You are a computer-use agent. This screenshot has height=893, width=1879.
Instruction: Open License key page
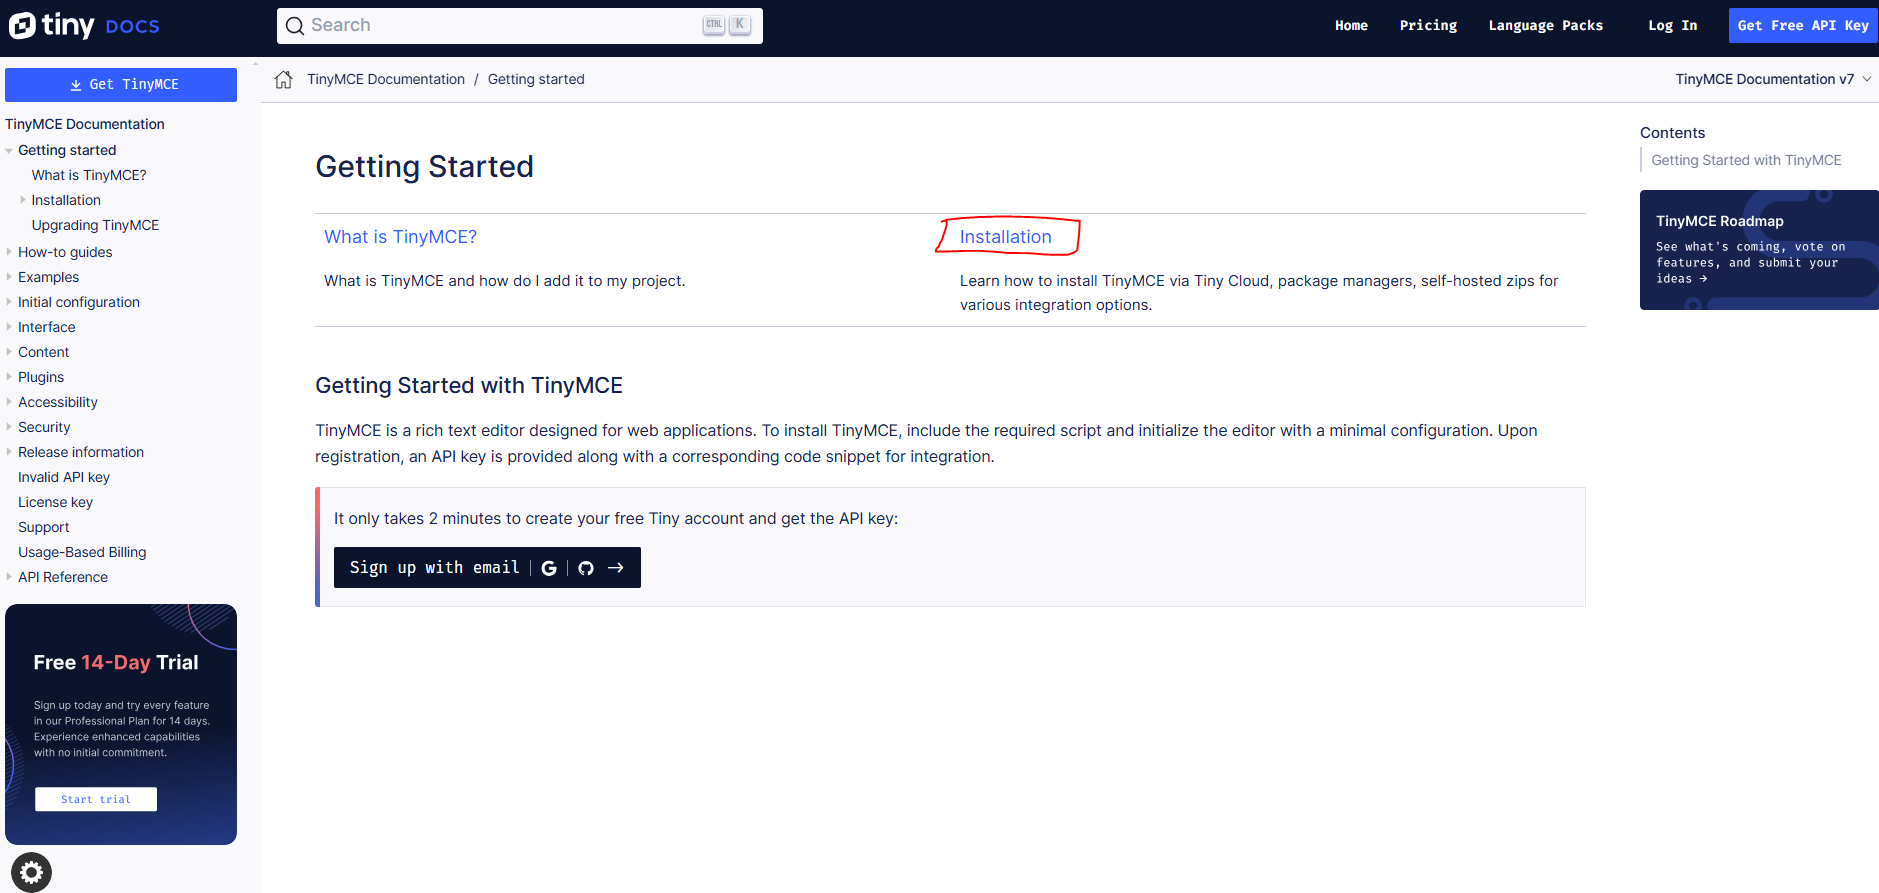pos(55,502)
